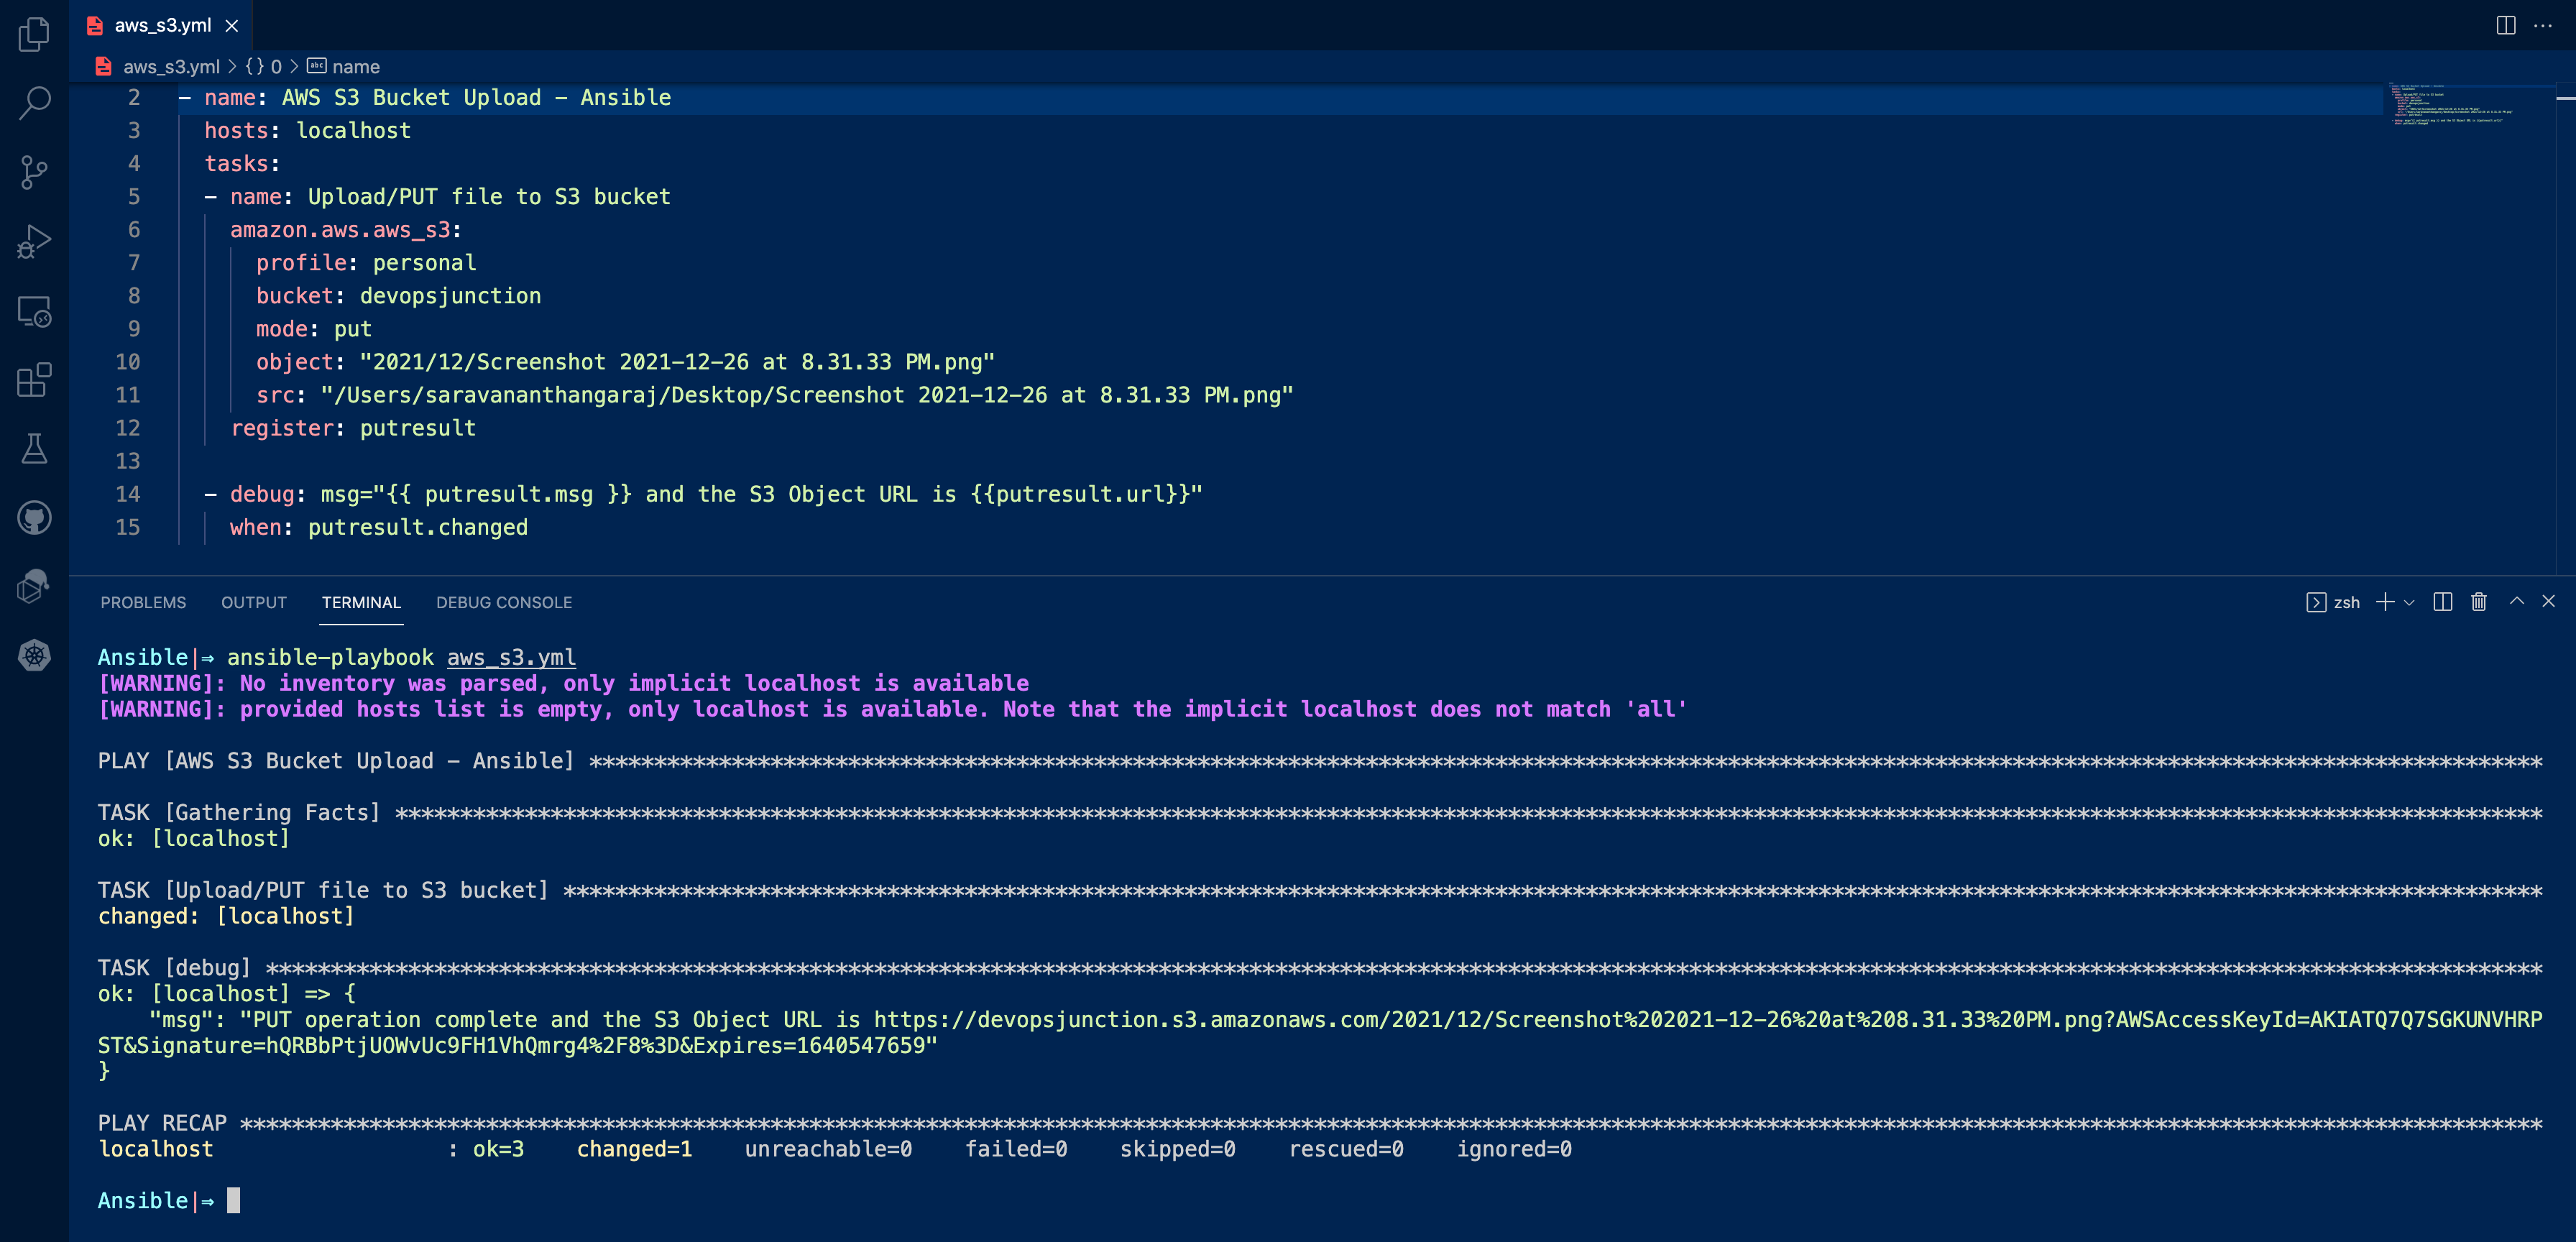Open the Testing flask icon

[34, 449]
